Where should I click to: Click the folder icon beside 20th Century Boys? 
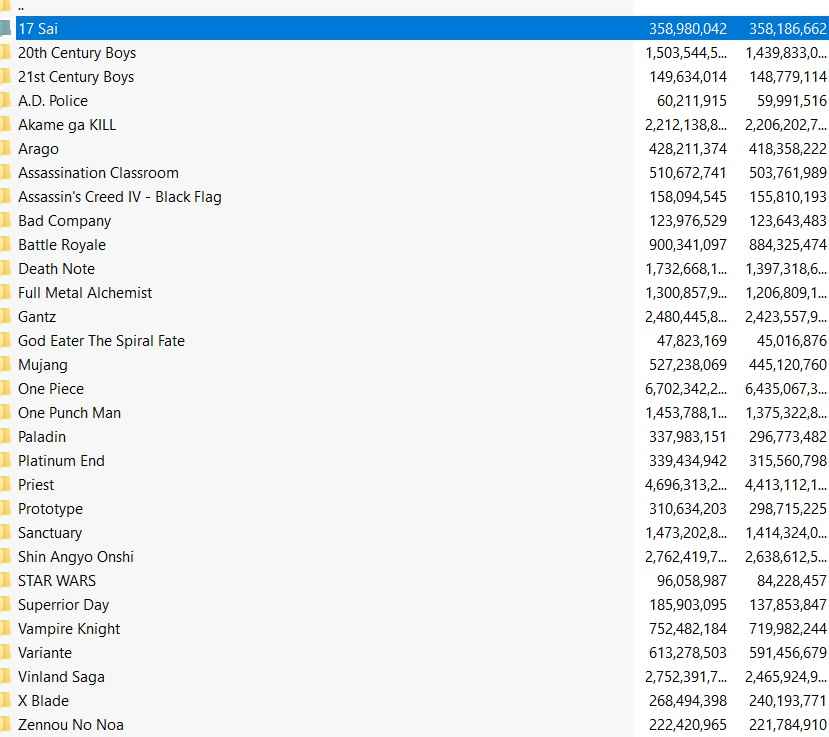click(x=5, y=53)
